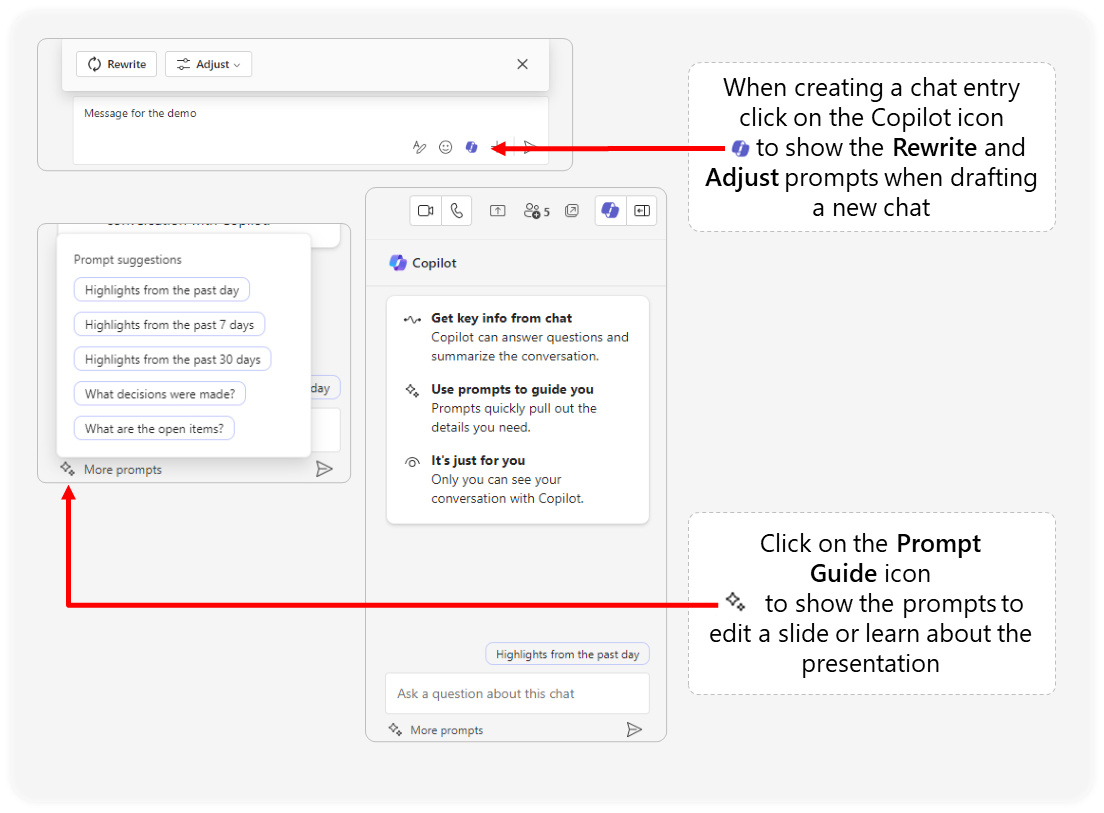Click the share screen icon in chat header
1104x813 pixels.
pos(498,211)
